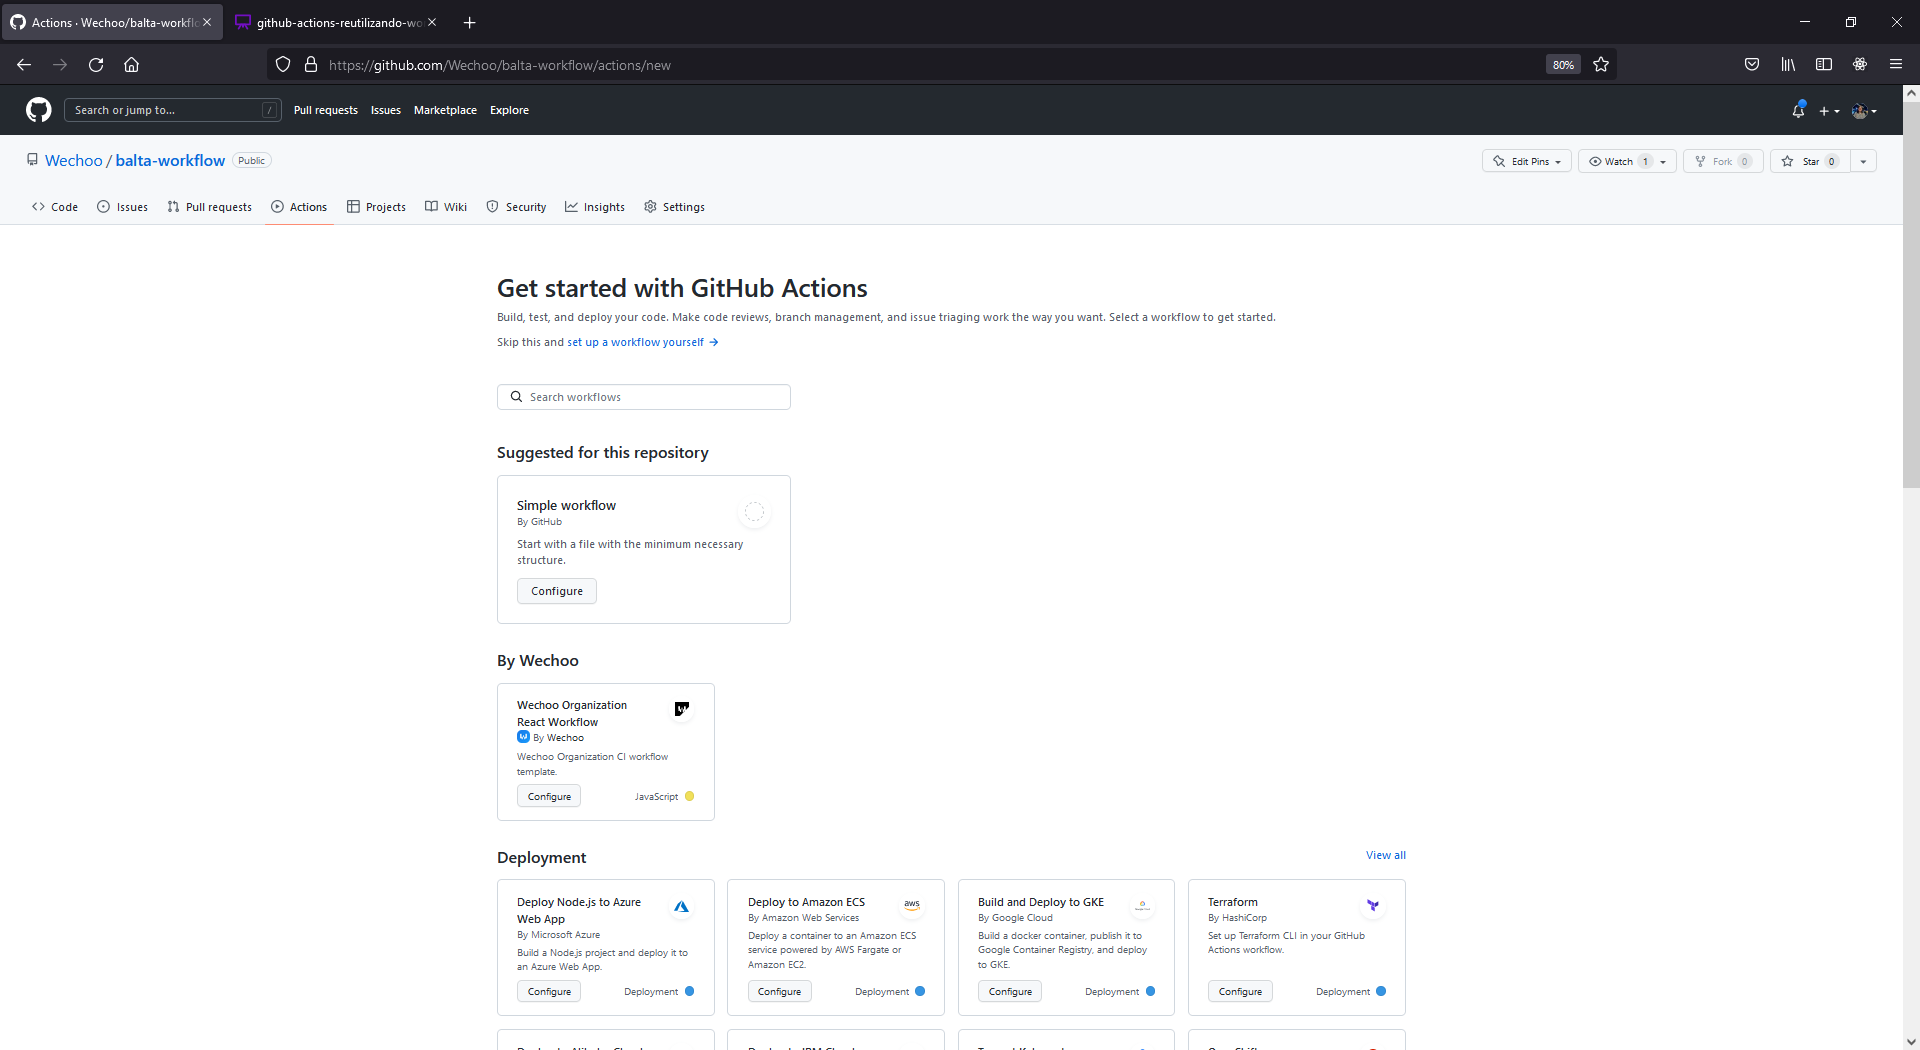Click the Azure logo on deployment card
The image size is (1920, 1050).
point(681,907)
